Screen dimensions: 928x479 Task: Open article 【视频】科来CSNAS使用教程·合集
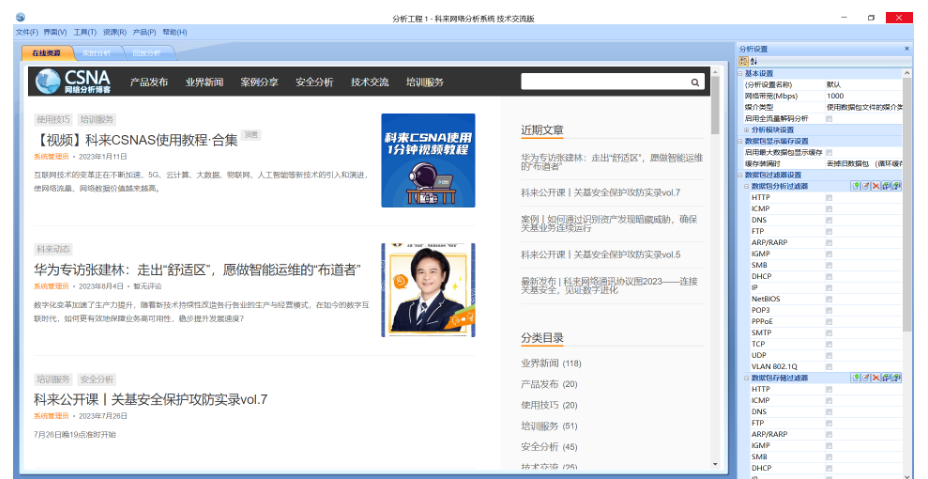(136, 140)
